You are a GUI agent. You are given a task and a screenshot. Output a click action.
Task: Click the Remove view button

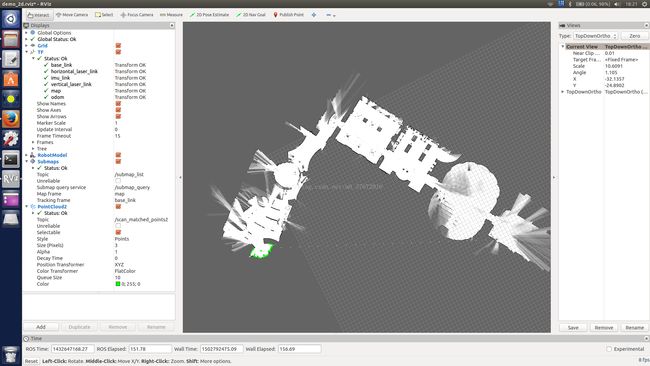pyautogui.click(x=604, y=327)
